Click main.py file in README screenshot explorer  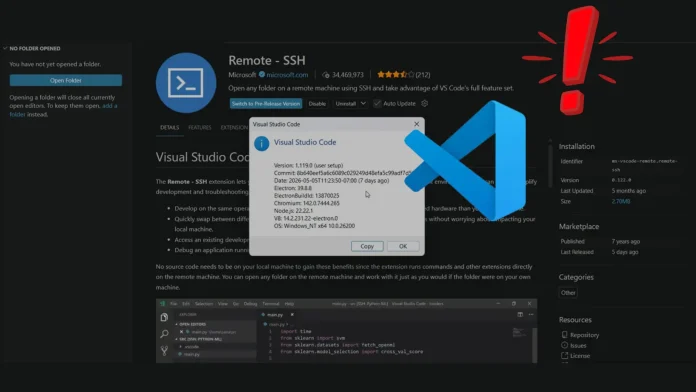(x=191, y=354)
